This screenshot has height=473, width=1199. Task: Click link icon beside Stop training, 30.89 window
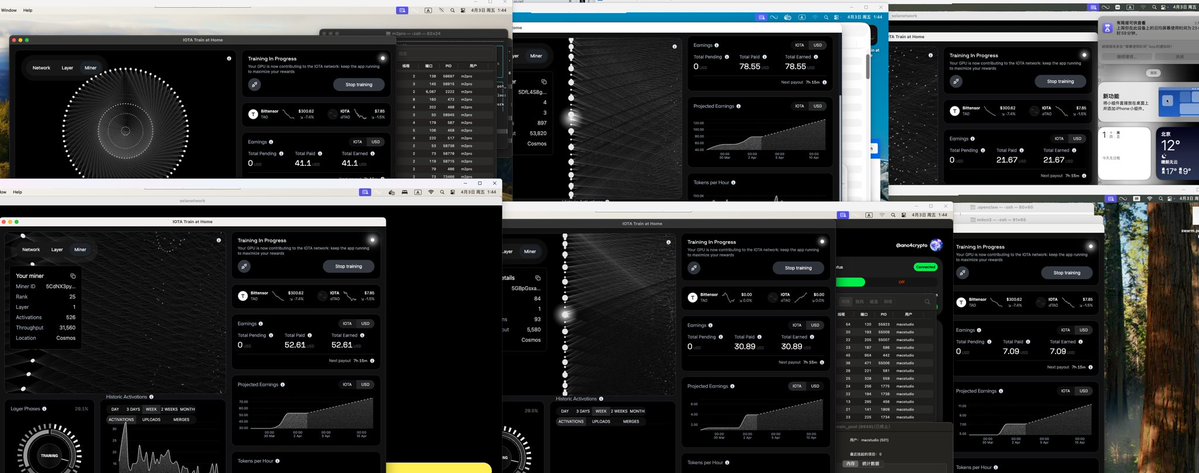pyautogui.click(x=694, y=268)
